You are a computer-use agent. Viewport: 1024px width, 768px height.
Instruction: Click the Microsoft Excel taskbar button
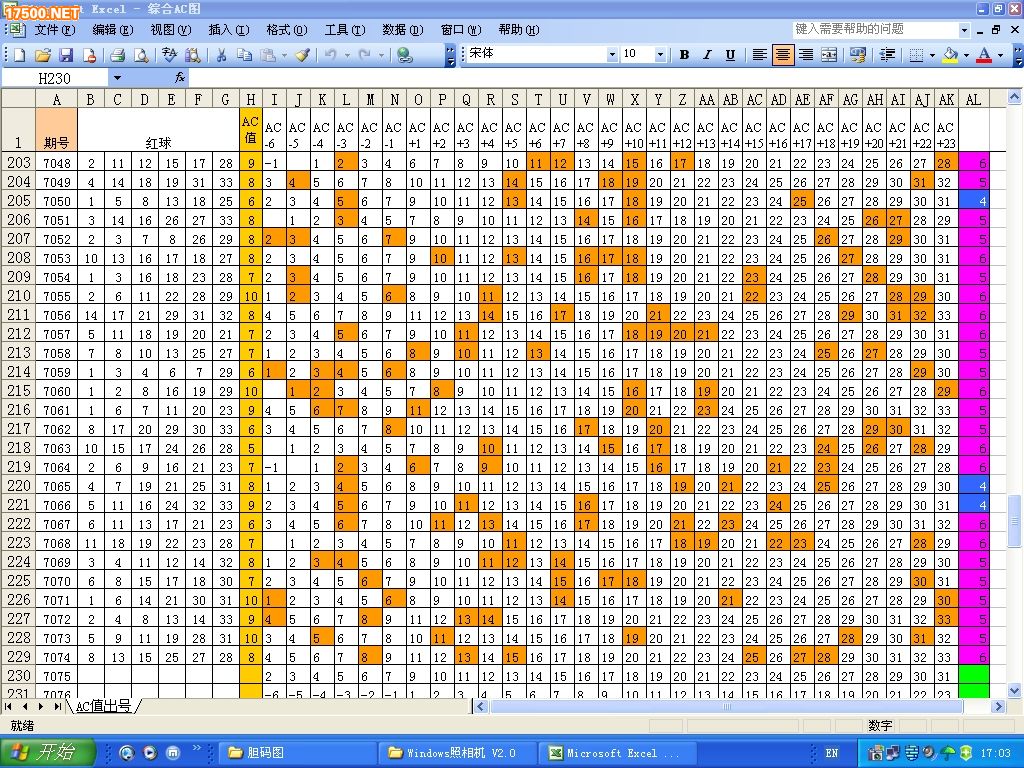coord(620,752)
